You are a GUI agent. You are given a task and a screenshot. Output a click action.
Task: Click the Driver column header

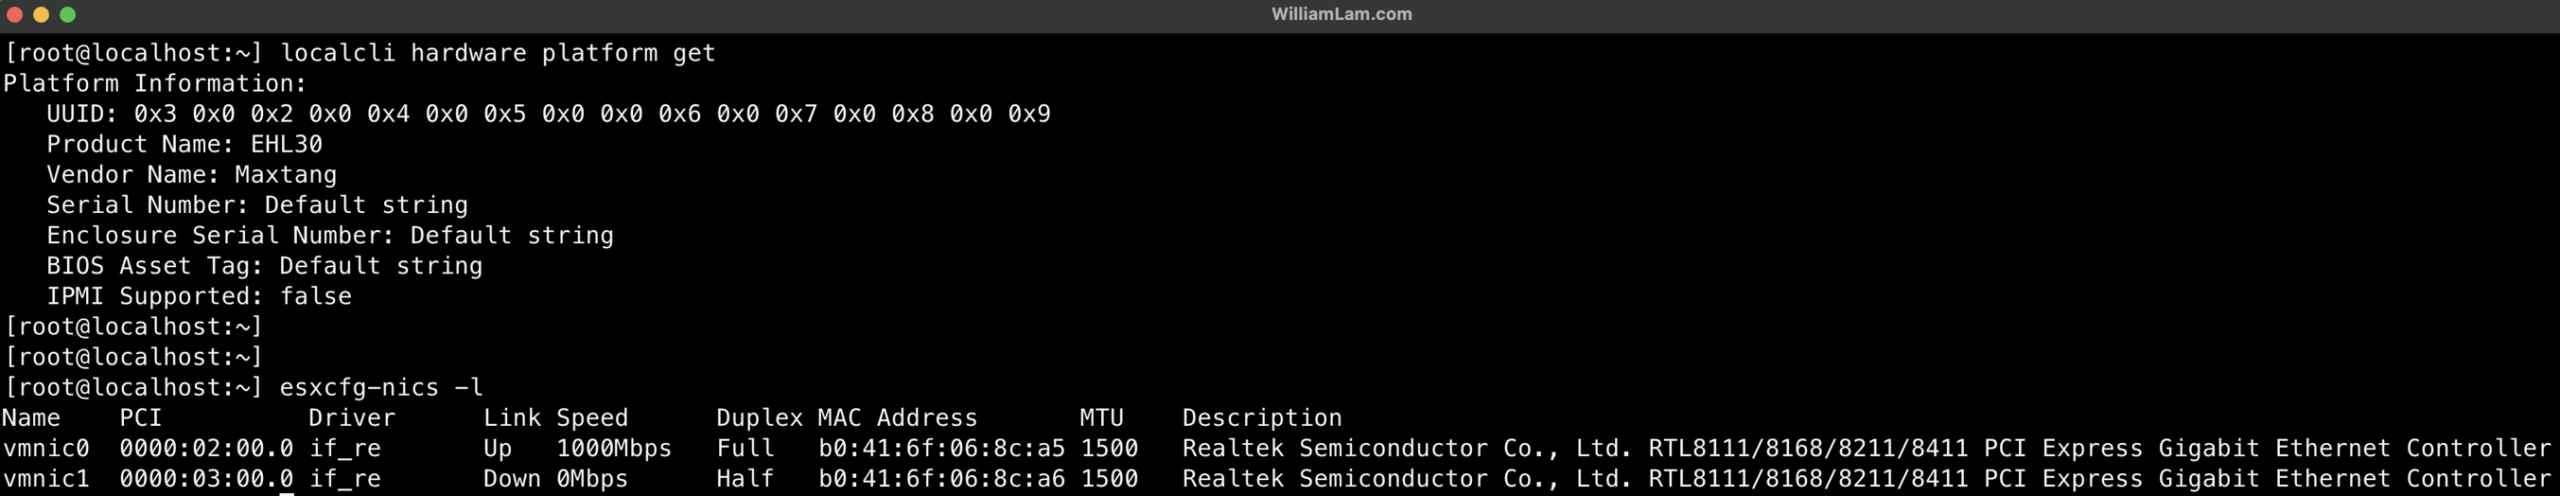[351, 418]
